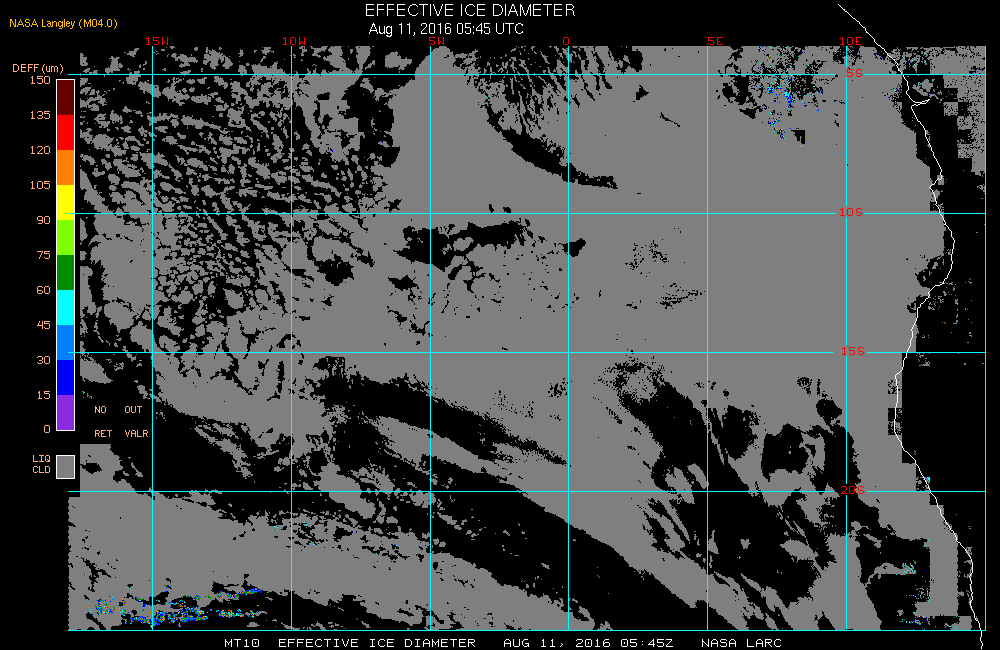Click the light green band near 90
This screenshot has height=650, width=1000.
66,237
